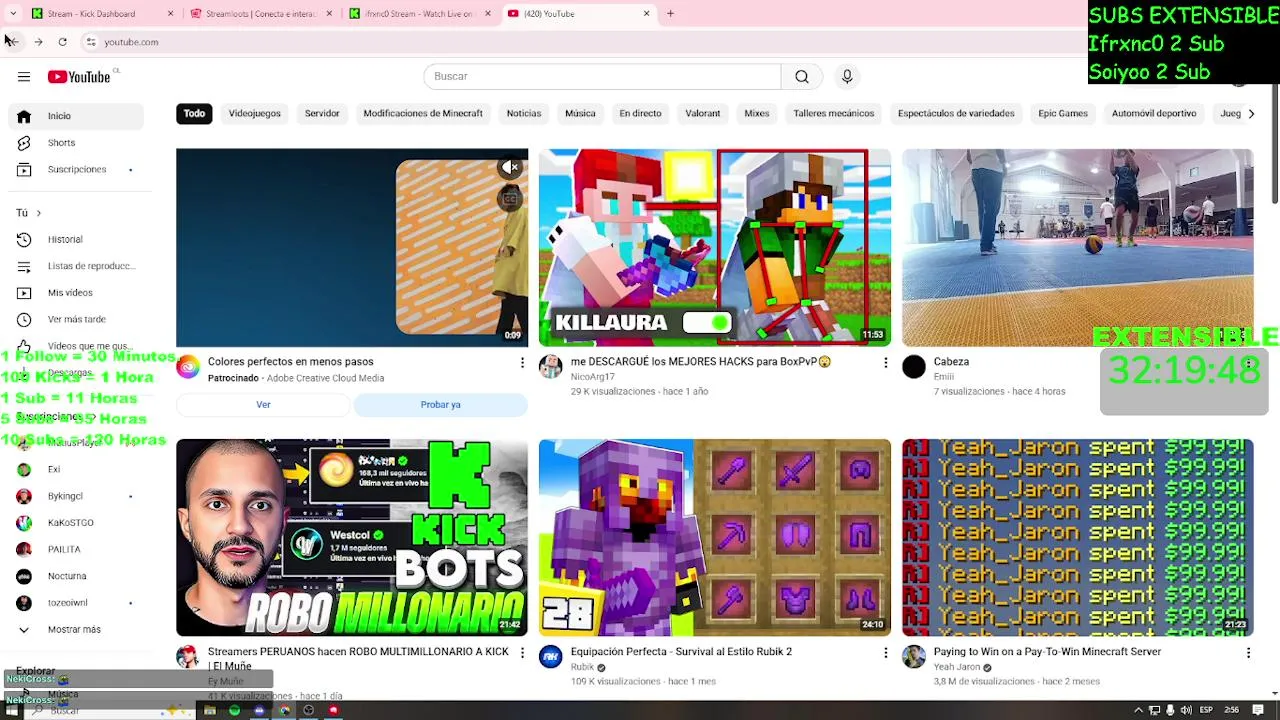Screen dimensions: 1280x720
Task: Click the Ver button on ad
Action: pos(263,405)
